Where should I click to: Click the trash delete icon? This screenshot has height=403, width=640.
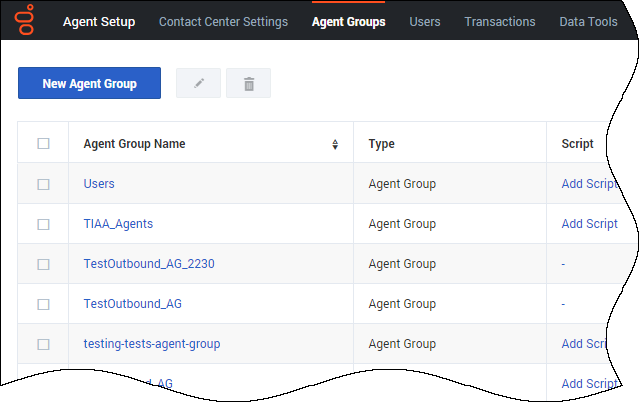coord(248,84)
